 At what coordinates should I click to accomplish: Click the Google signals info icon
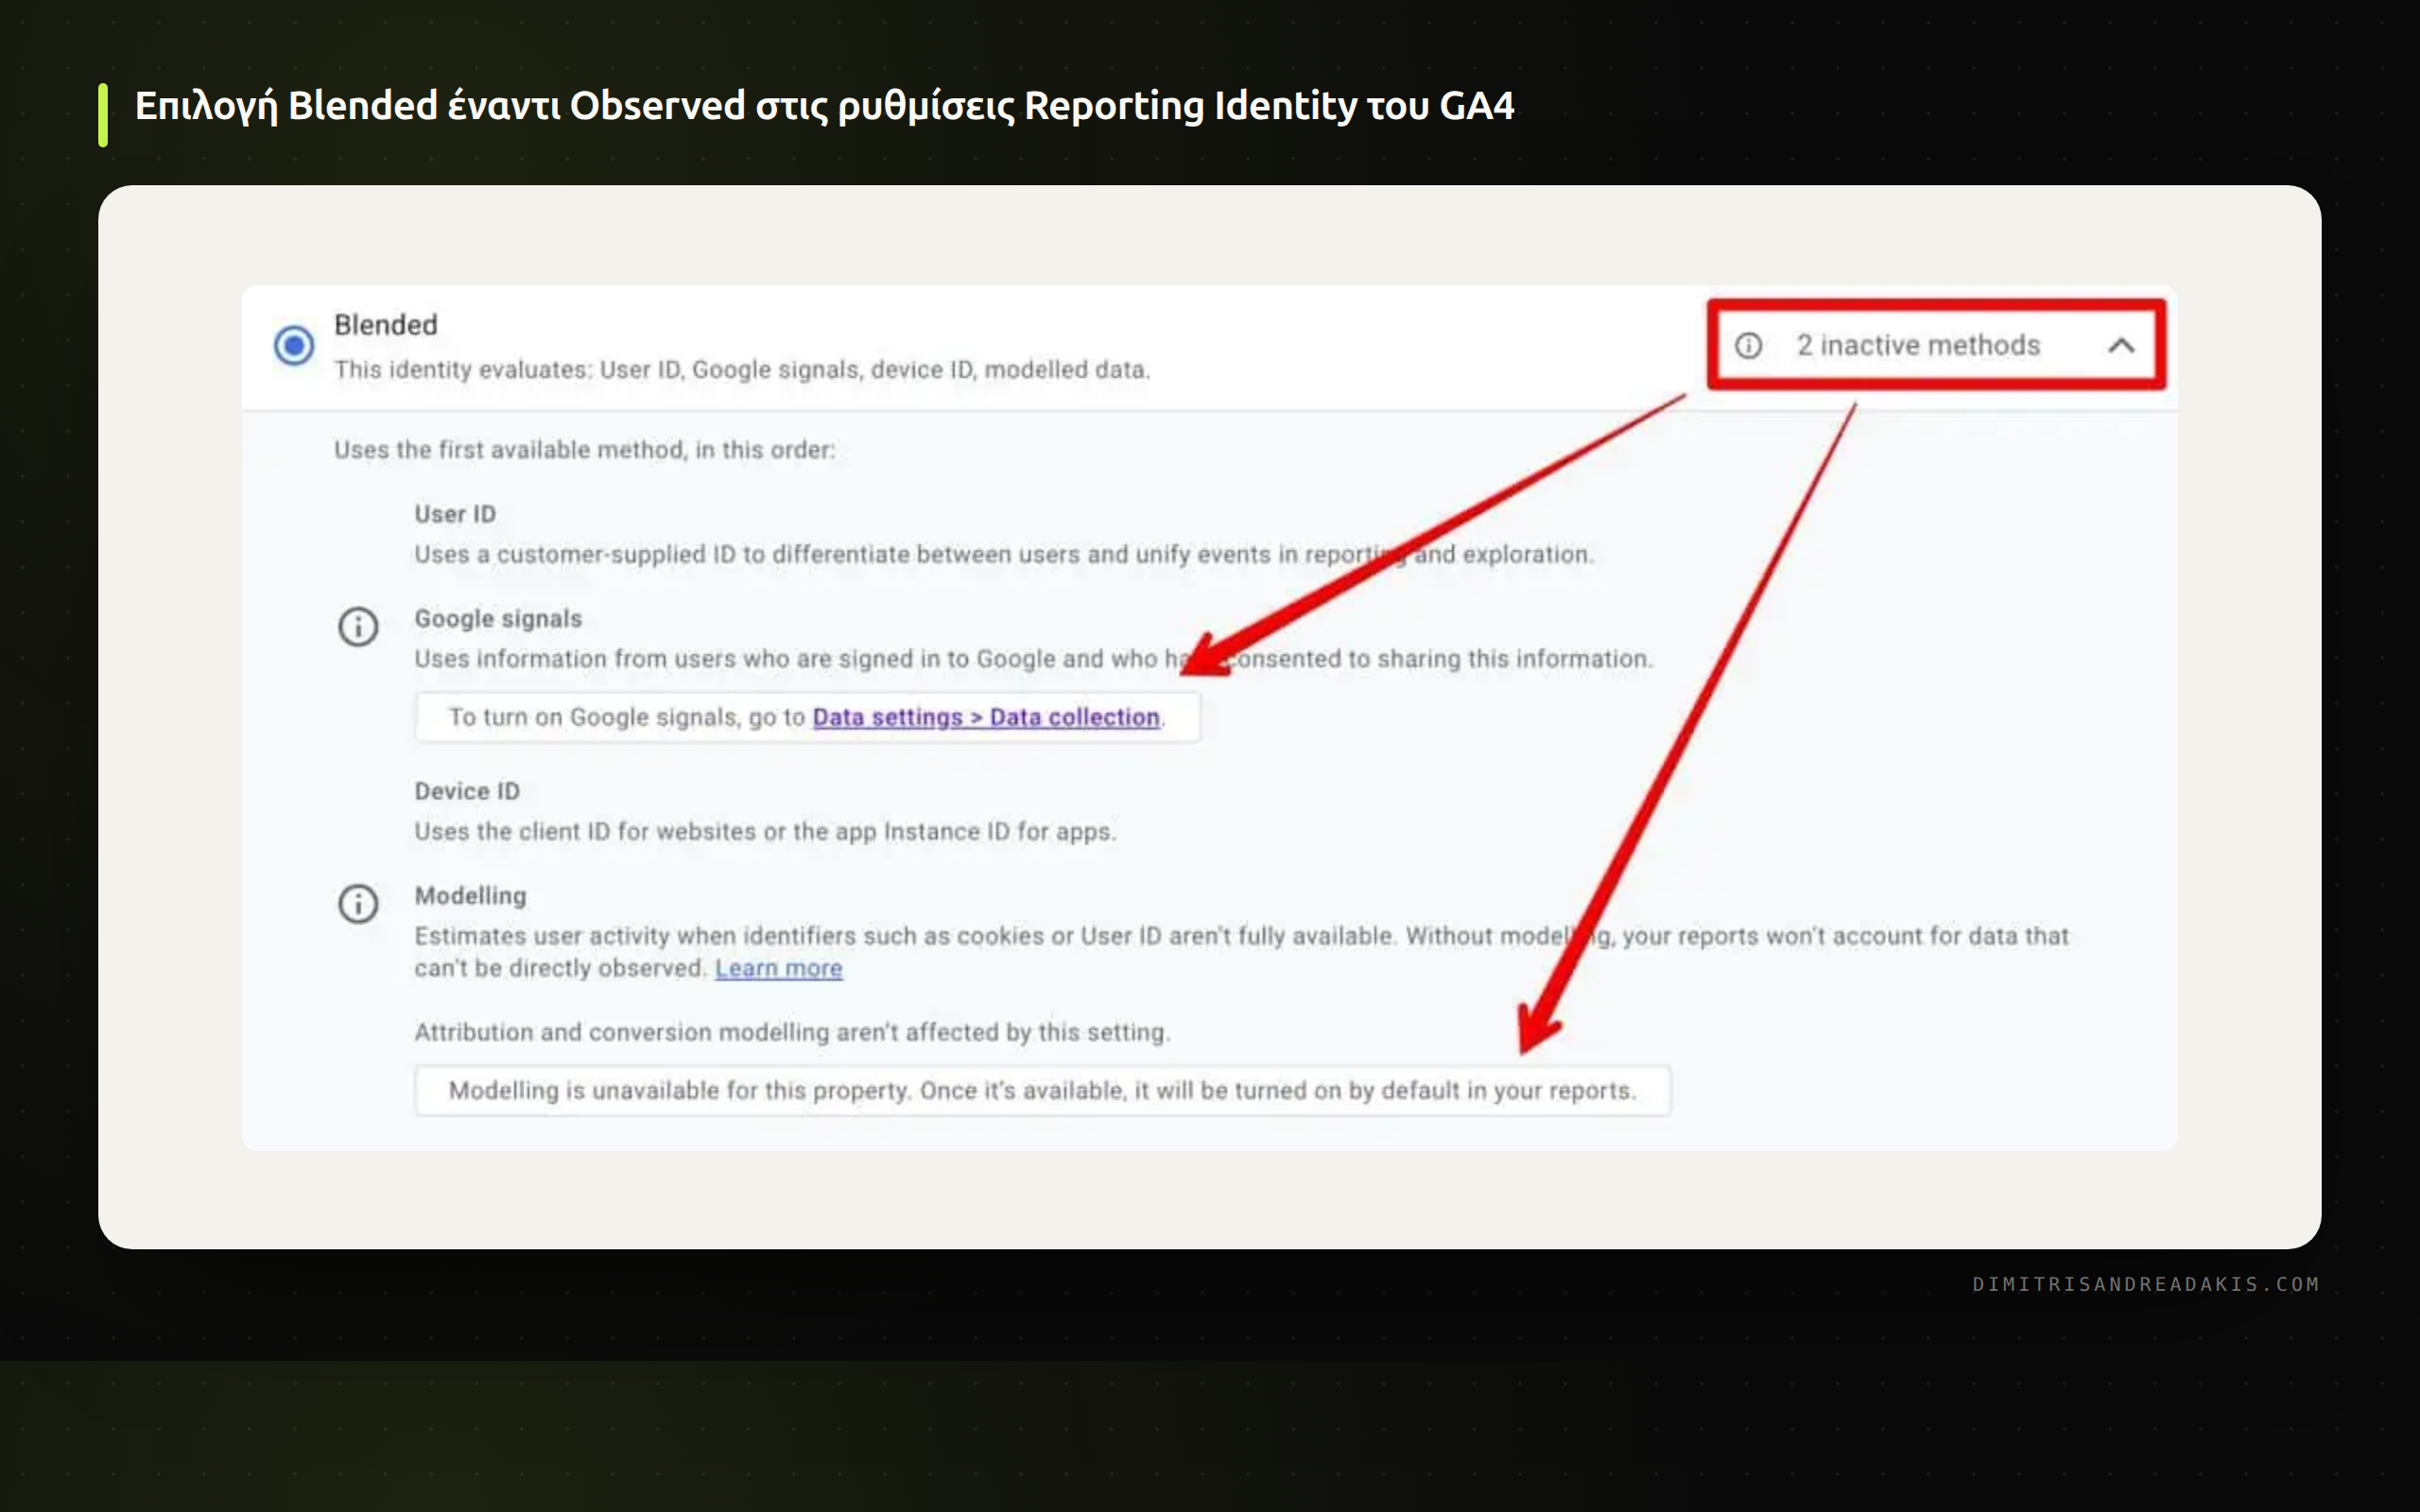click(358, 627)
